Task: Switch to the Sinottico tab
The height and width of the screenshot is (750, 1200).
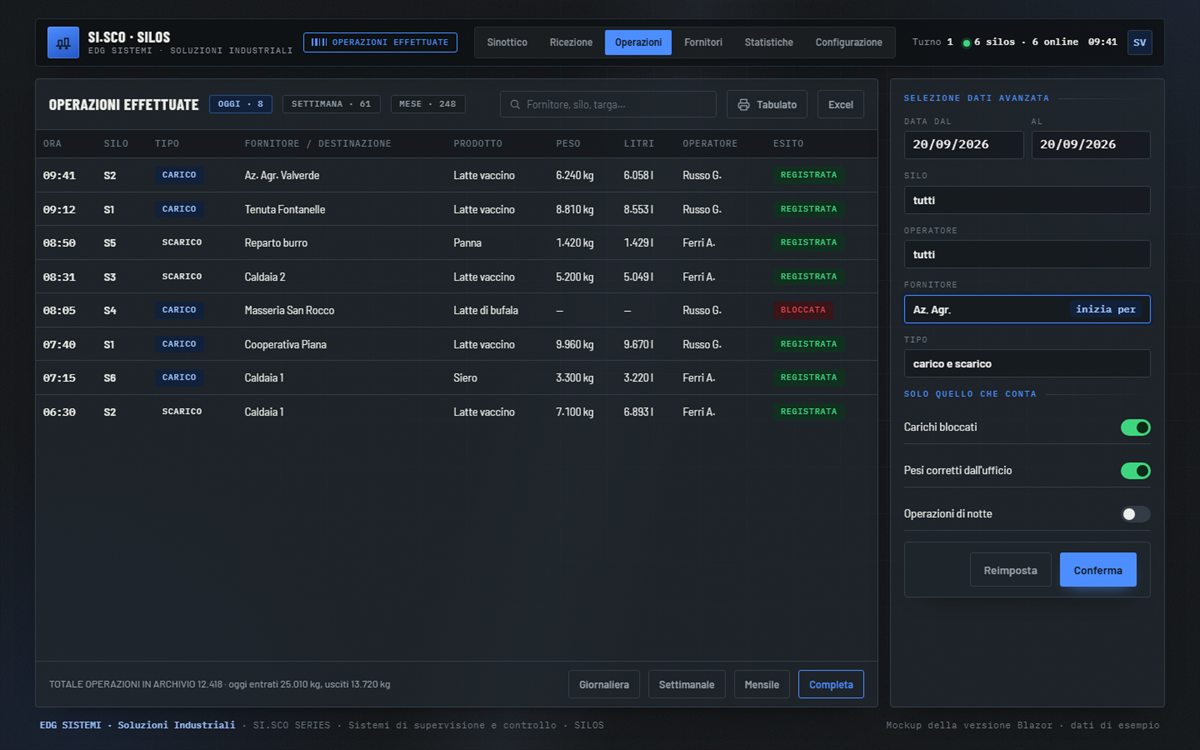Action: pyautogui.click(x=507, y=42)
